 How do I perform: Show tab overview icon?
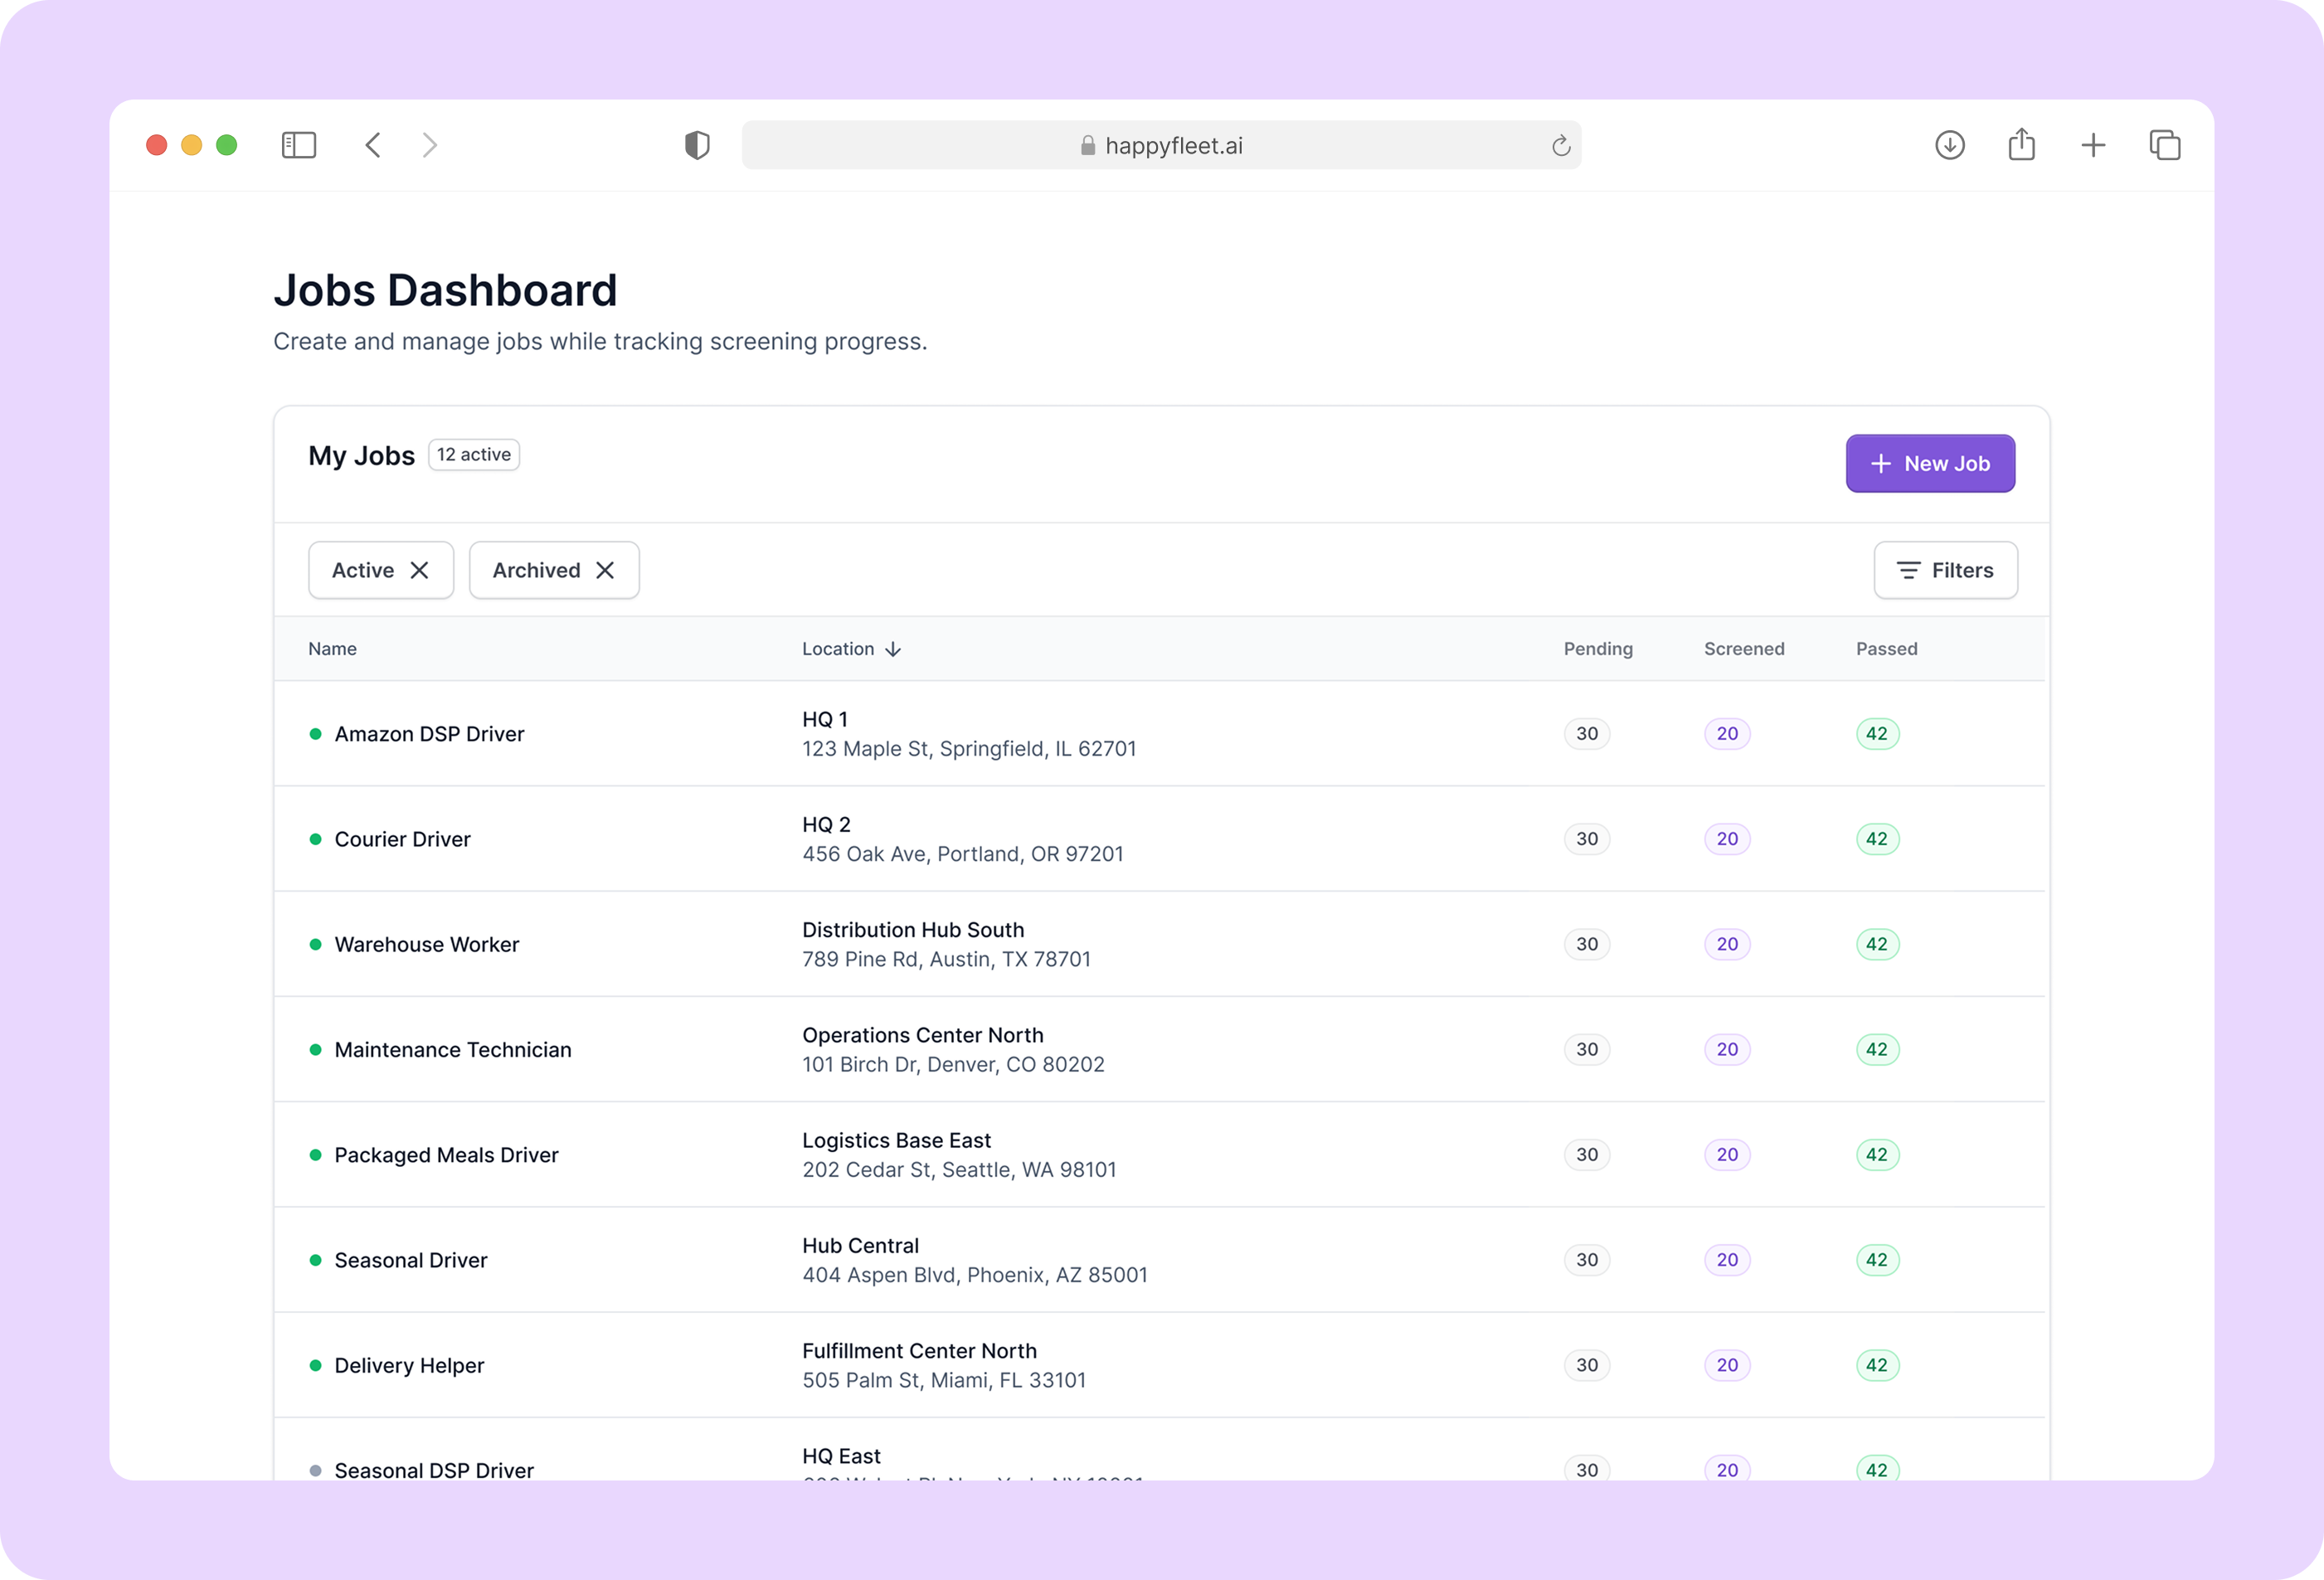[x=2165, y=145]
